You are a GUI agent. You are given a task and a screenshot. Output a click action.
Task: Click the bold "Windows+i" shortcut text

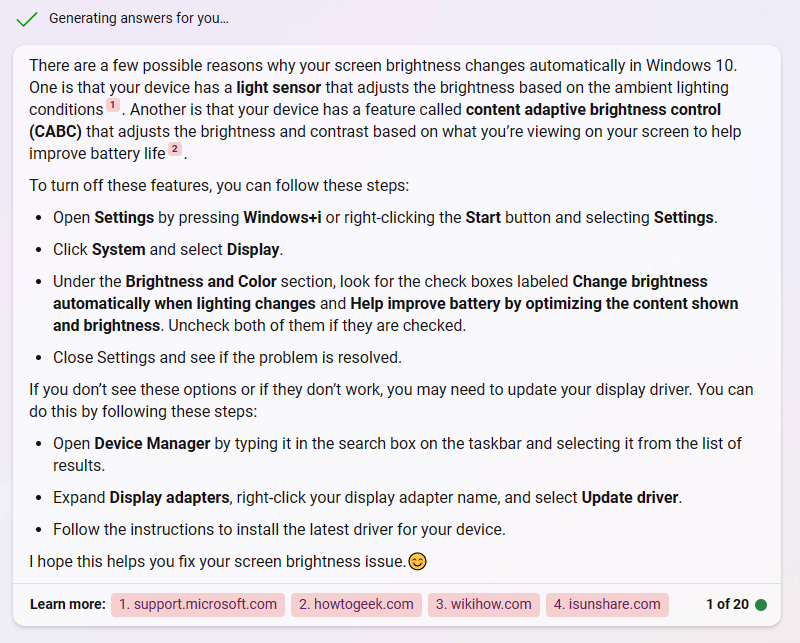(x=282, y=217)
